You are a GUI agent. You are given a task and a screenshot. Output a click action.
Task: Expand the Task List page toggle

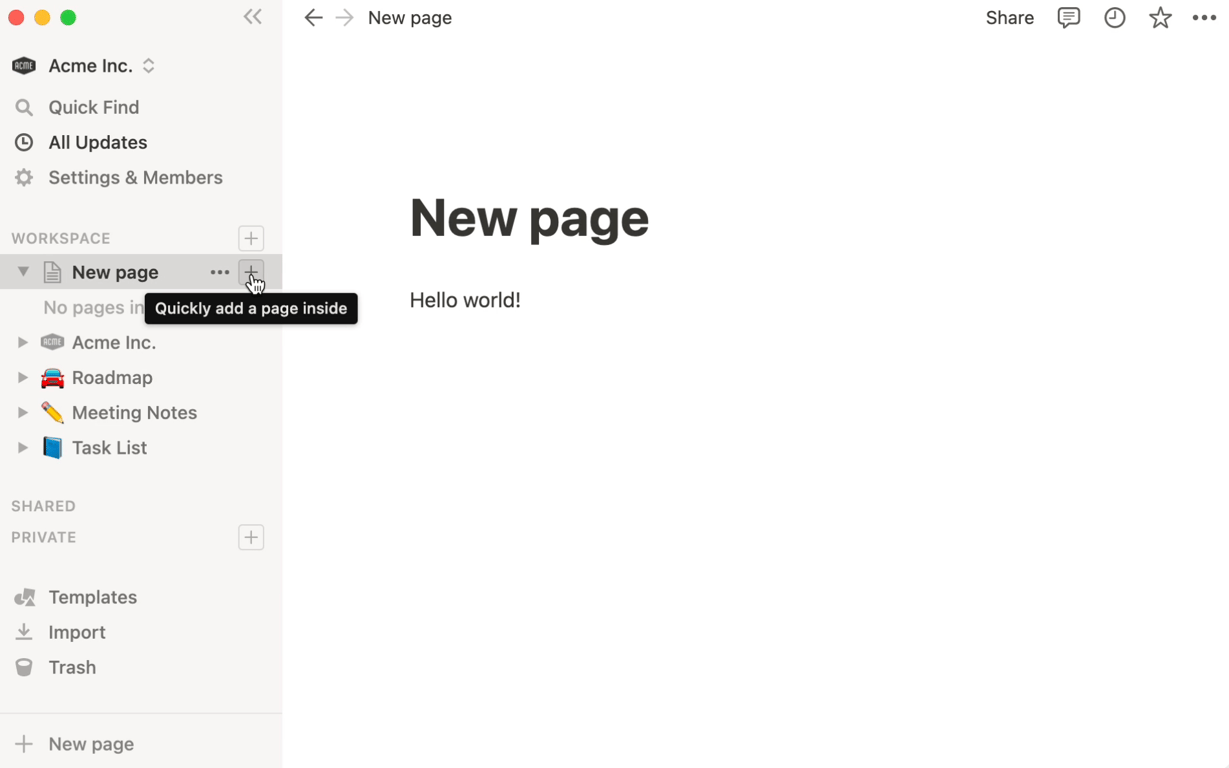click(23, 448)
